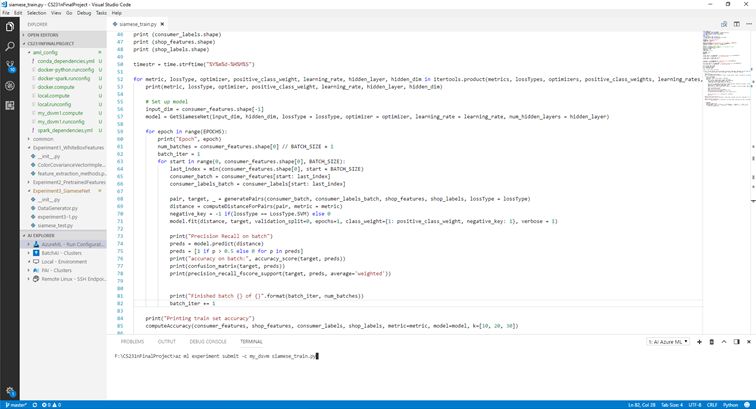The image size is (756, 409).
Task: Click the code minimap overview
Action: pos(726,68)
